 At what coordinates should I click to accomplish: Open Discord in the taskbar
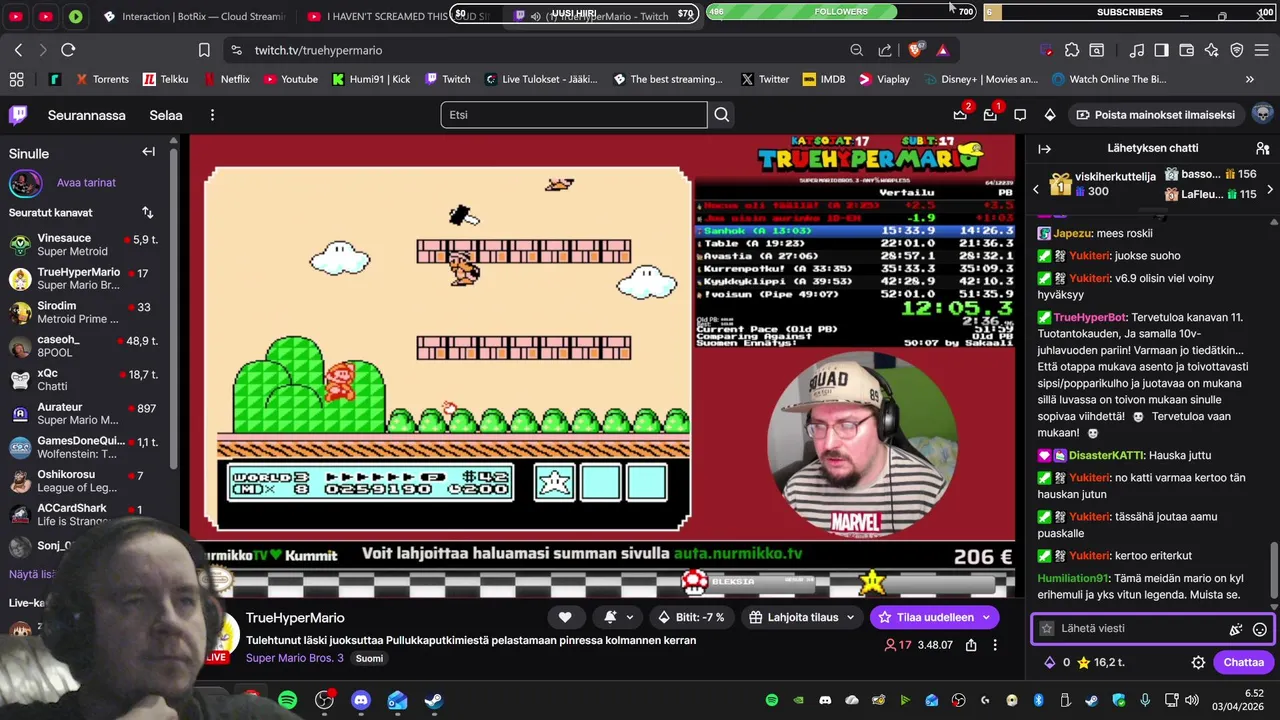click(361, 700)
